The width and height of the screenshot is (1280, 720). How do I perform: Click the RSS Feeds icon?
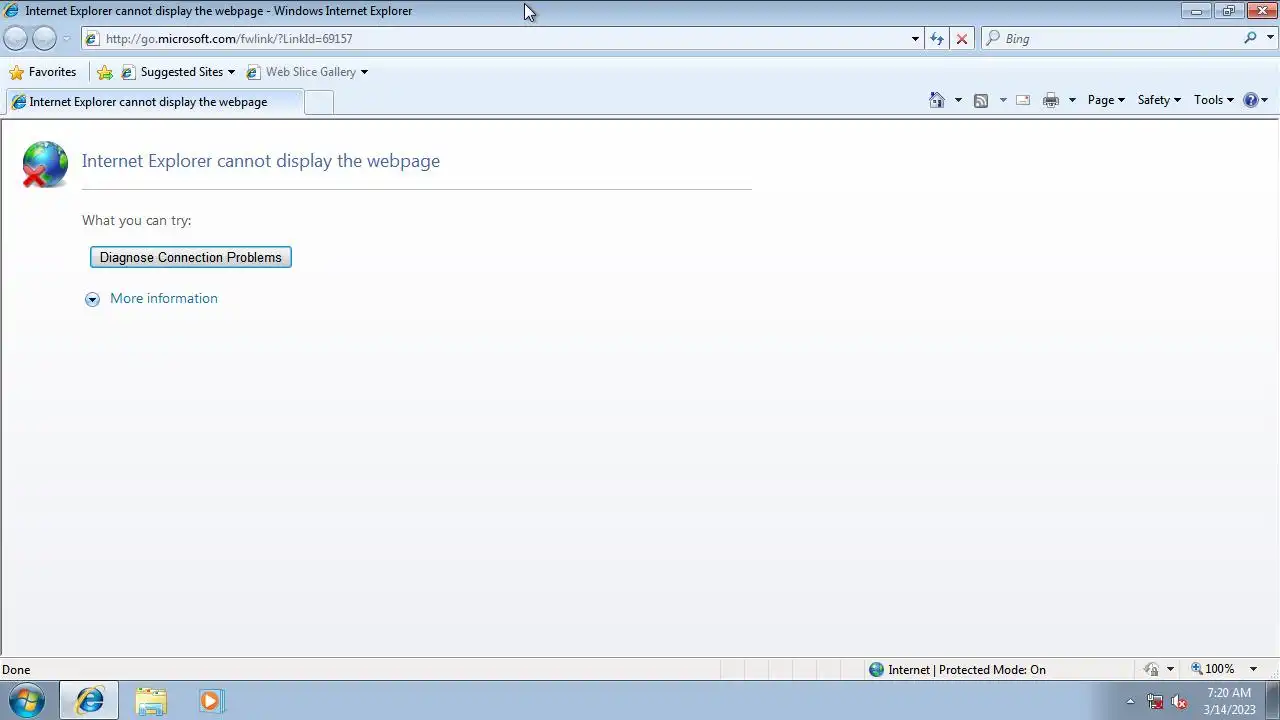(x=981, y=100)
